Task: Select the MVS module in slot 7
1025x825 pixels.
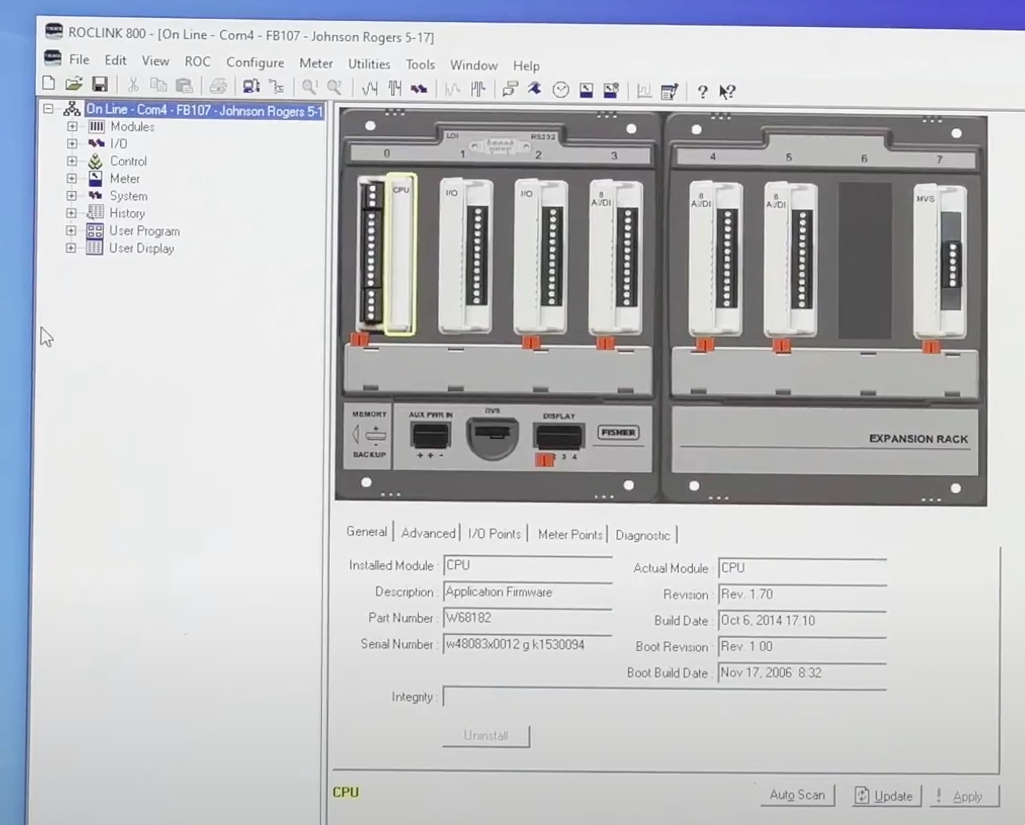Action: click(x=940, y=261)
